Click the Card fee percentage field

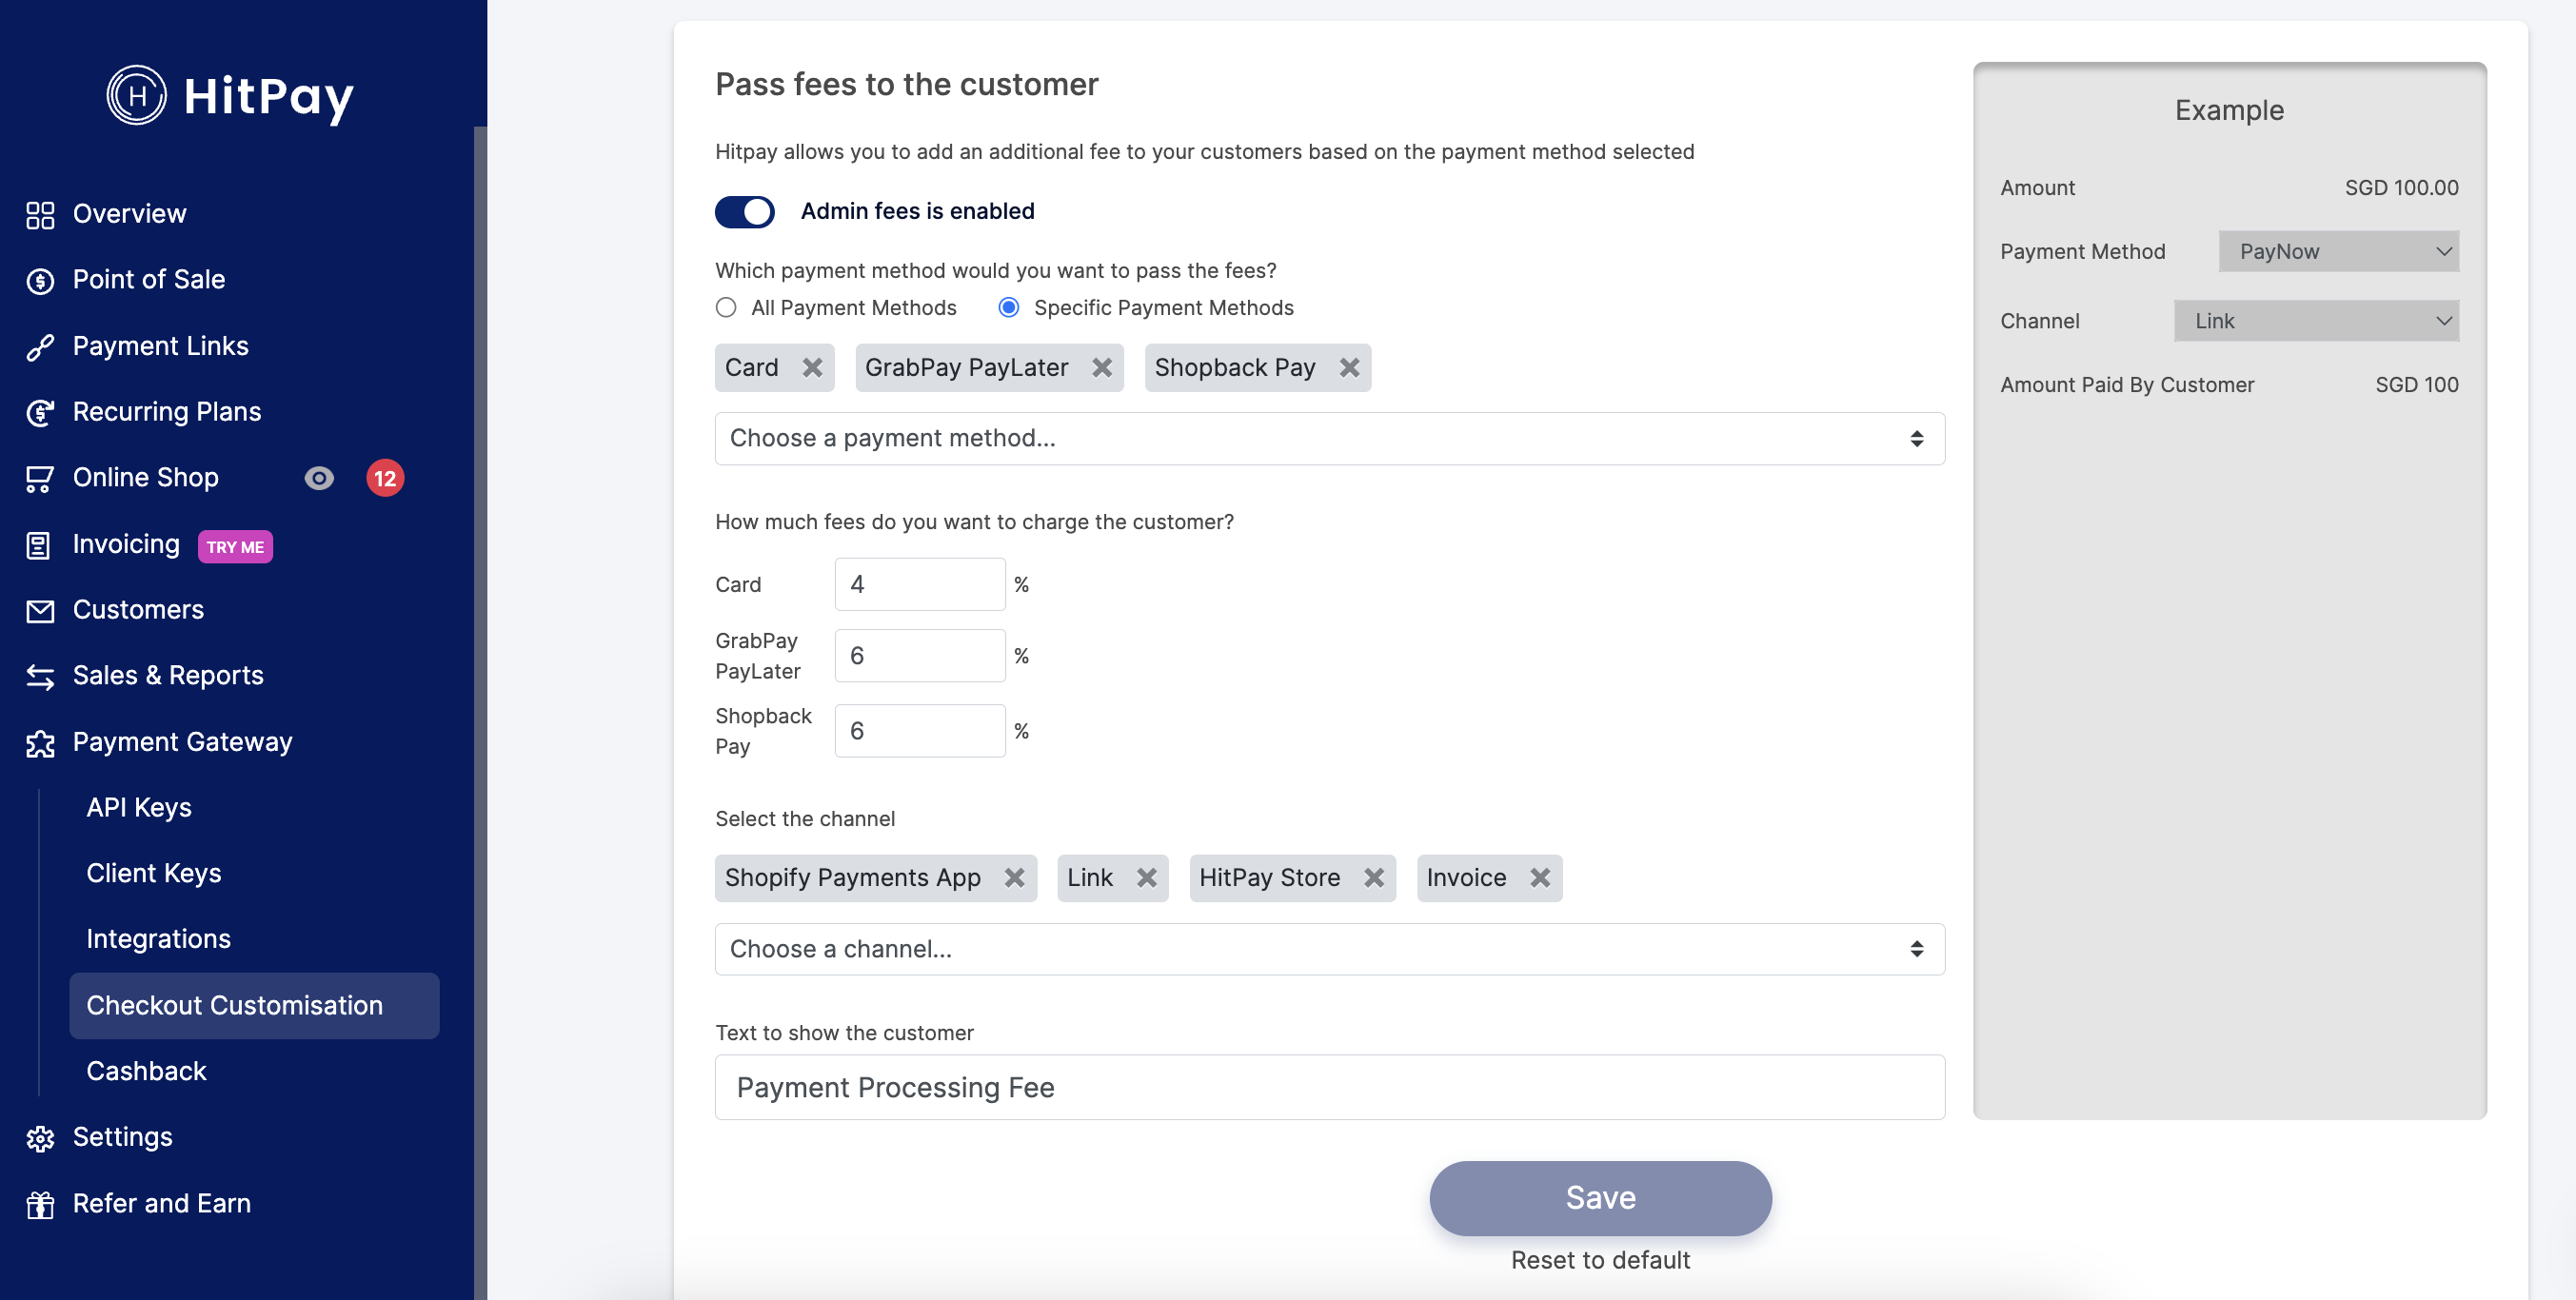(919, 584)
